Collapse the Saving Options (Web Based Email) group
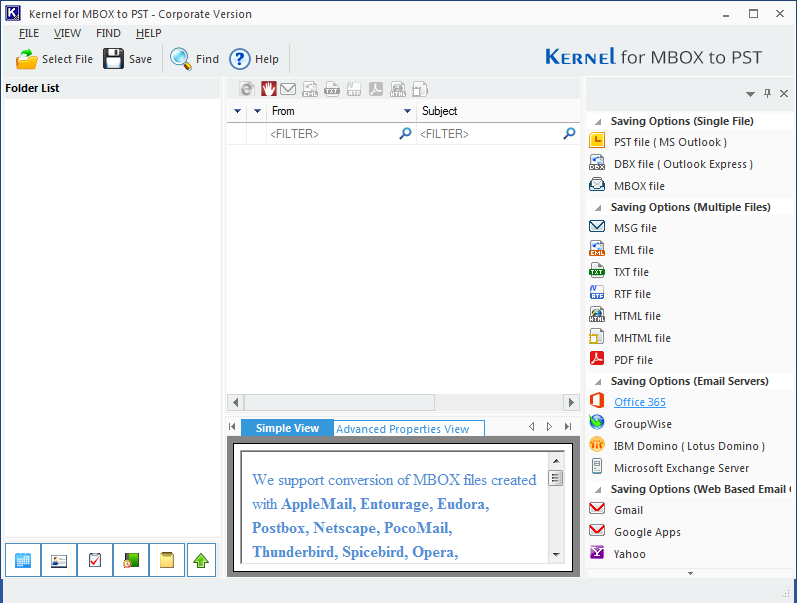This screenshot has height=603, width=797. coord(599,490)
